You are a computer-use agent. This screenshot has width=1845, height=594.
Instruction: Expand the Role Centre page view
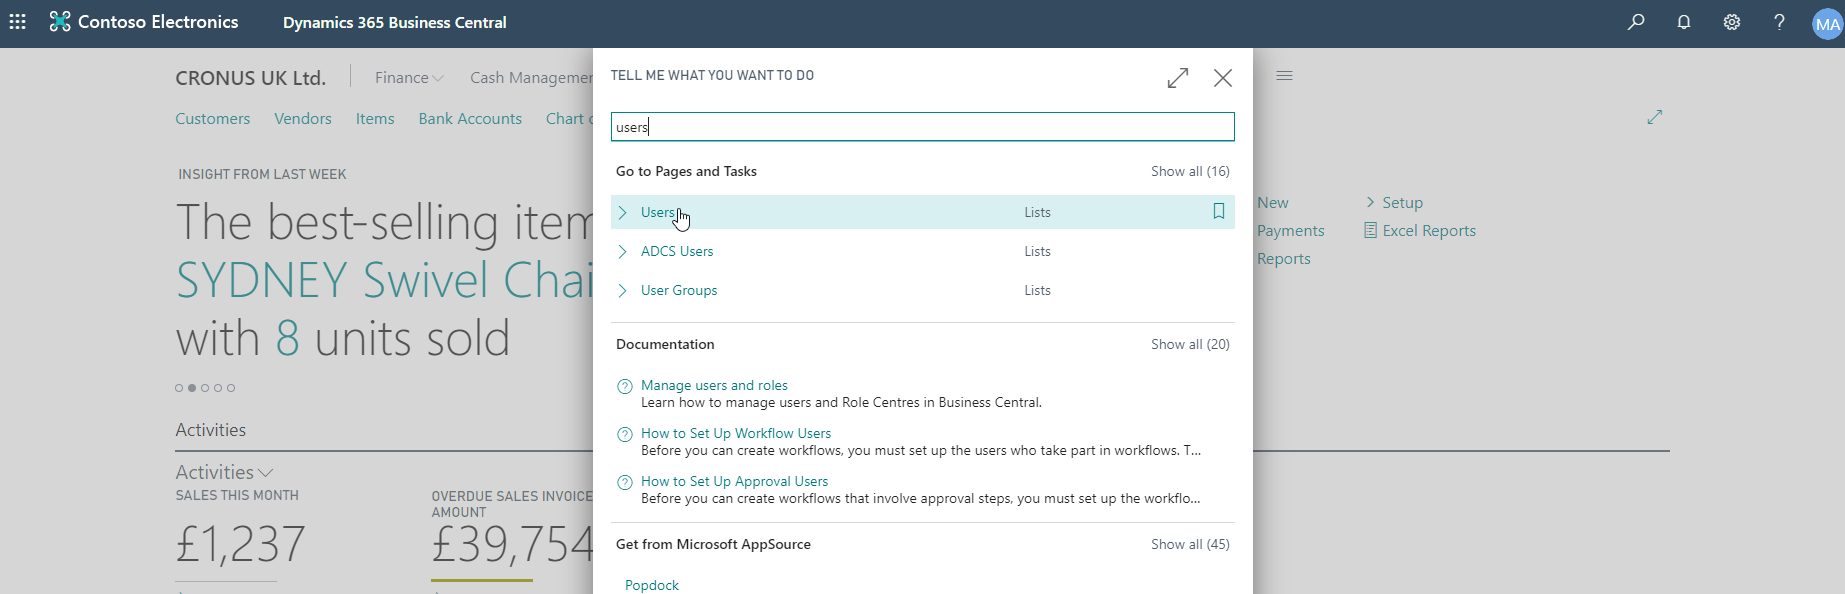pos(1655,117)
